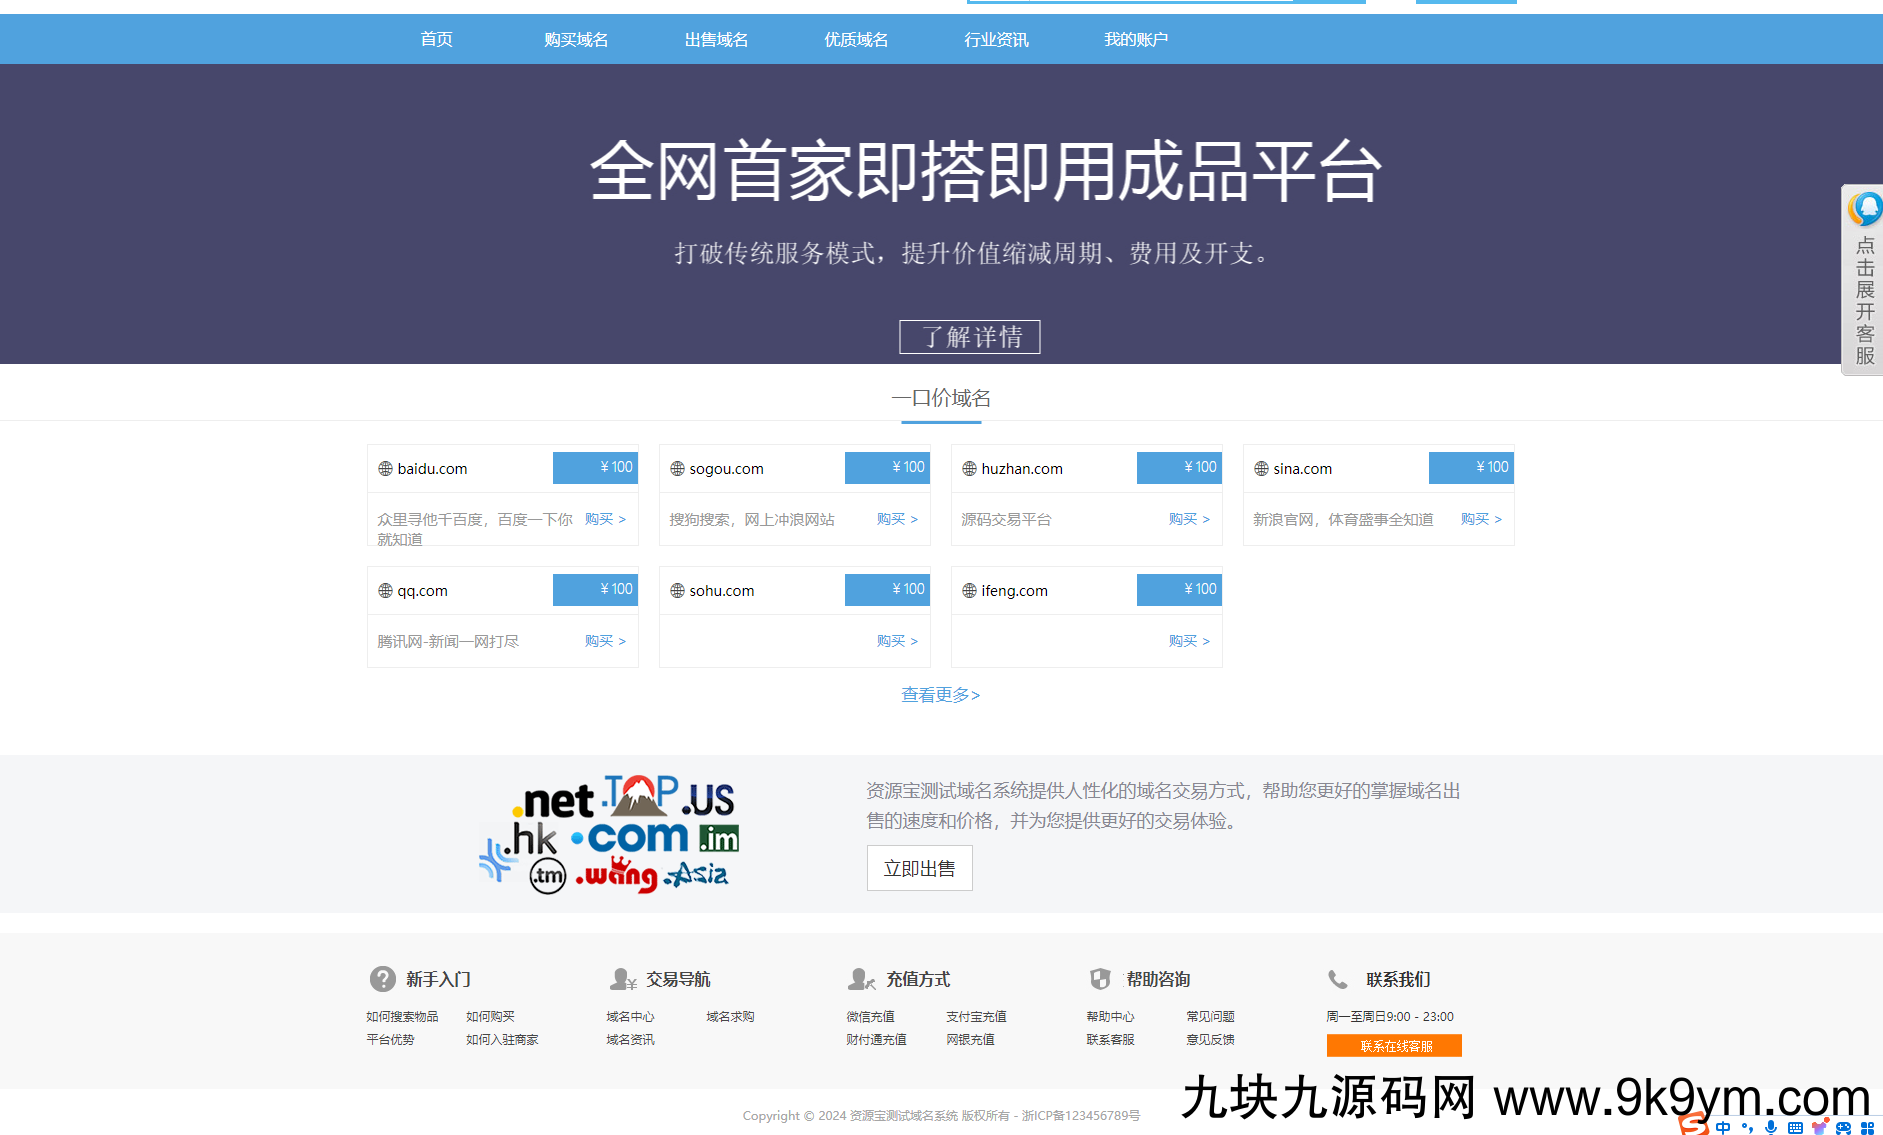
Task: Open the 域名资讯 footer link
Action: [x=630, y=1040]
